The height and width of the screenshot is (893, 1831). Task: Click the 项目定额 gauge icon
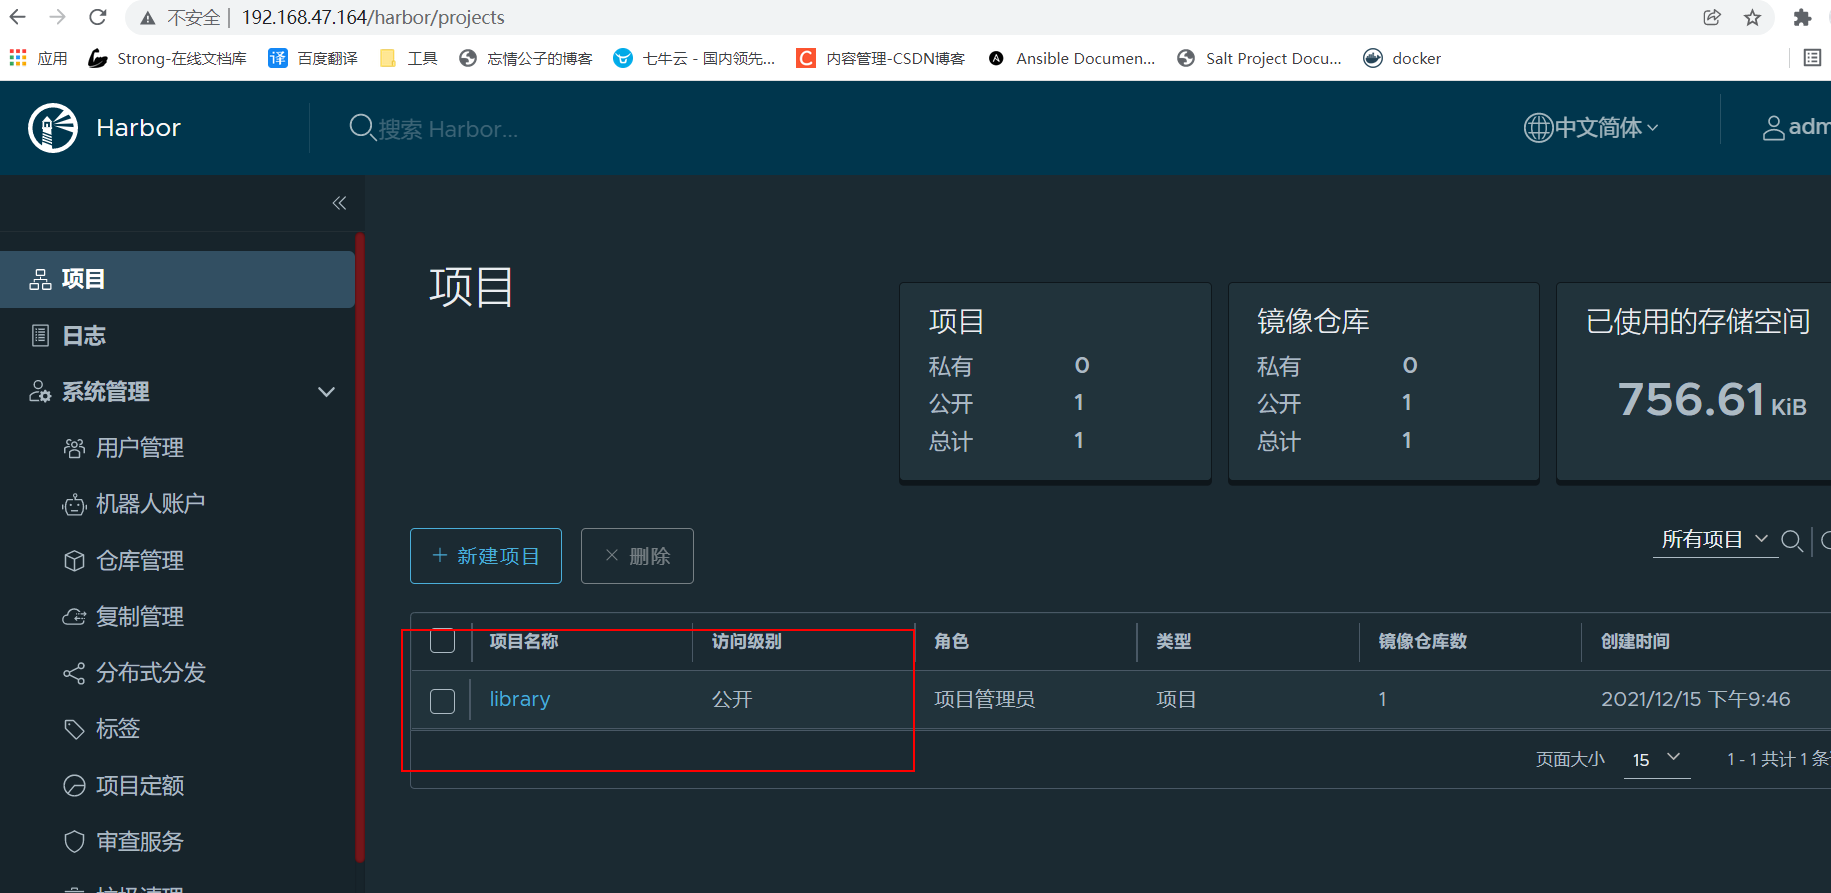(74, 786)
